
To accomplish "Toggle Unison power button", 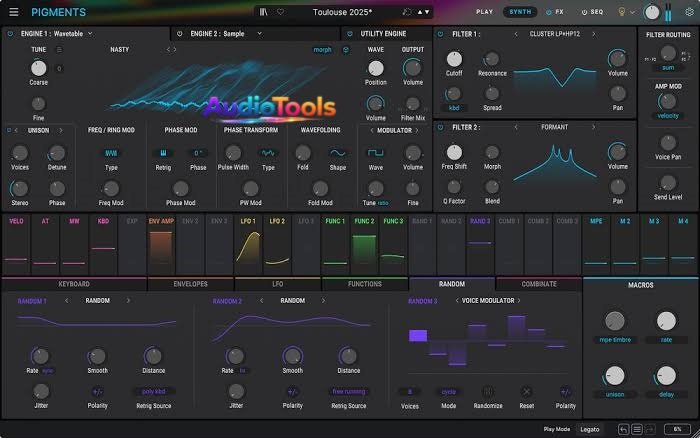I will point(8,130).
